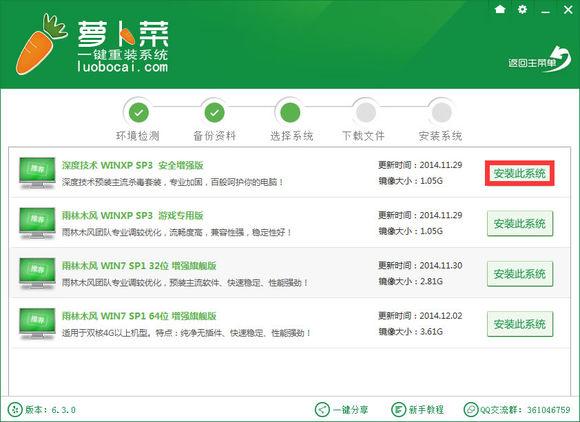Click description 流畅度高，兼容性强
Image resolution: width=580 pixels, height=422 pixels.
point(208,233)
